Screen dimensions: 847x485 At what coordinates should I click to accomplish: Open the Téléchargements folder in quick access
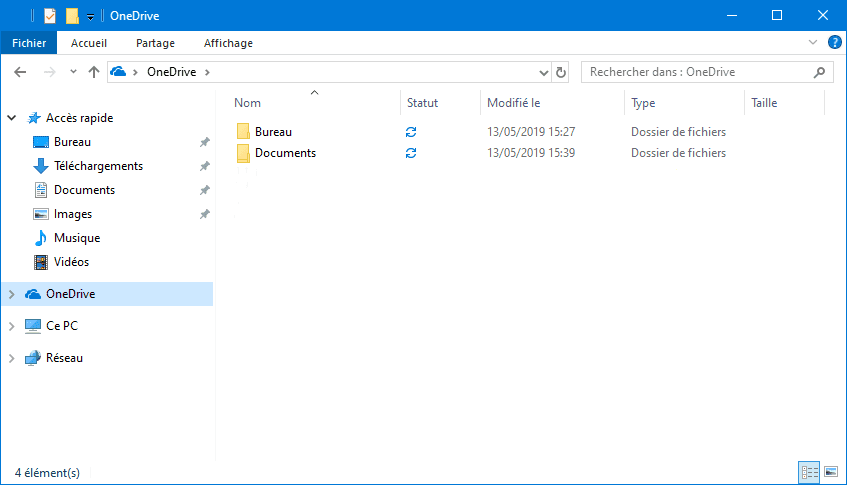[98, 166]
